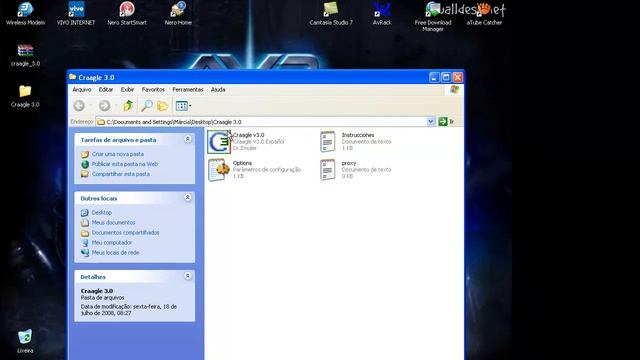The image size is (640, 360).
Task: Click Publicar esta pasta na Web
Action: coord(124,164)
